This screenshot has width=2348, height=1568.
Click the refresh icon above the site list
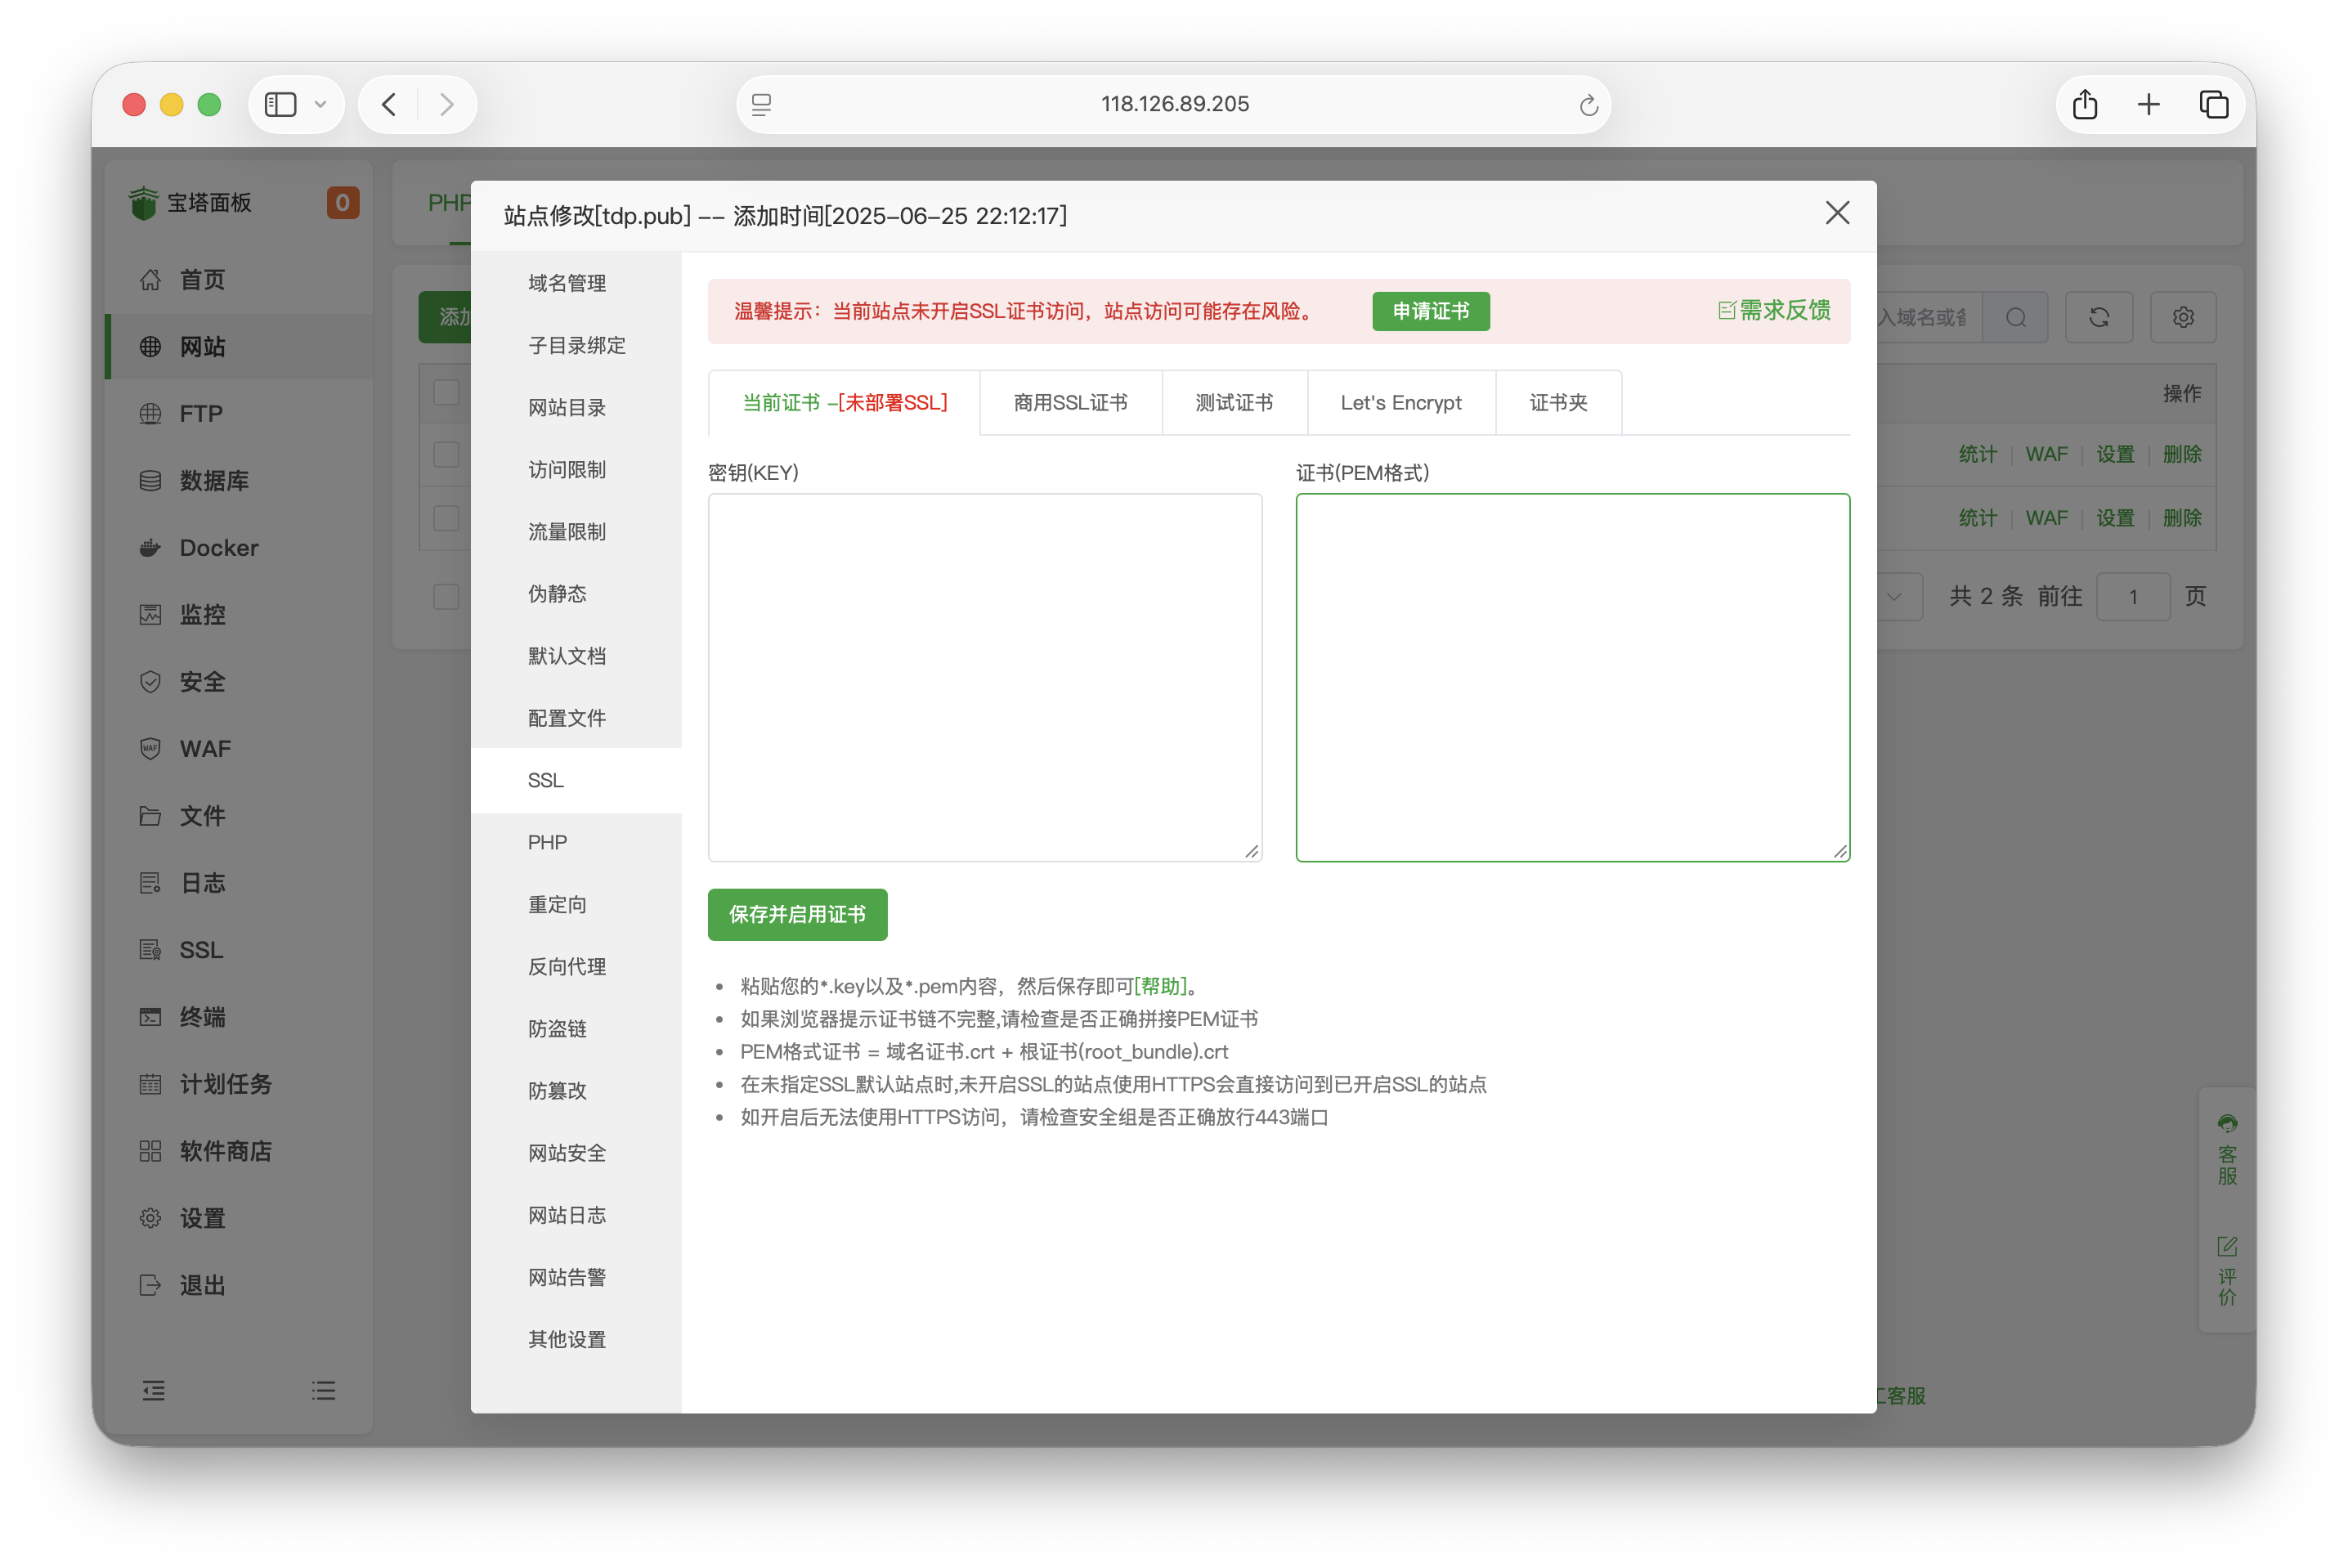pos(2100,317)
